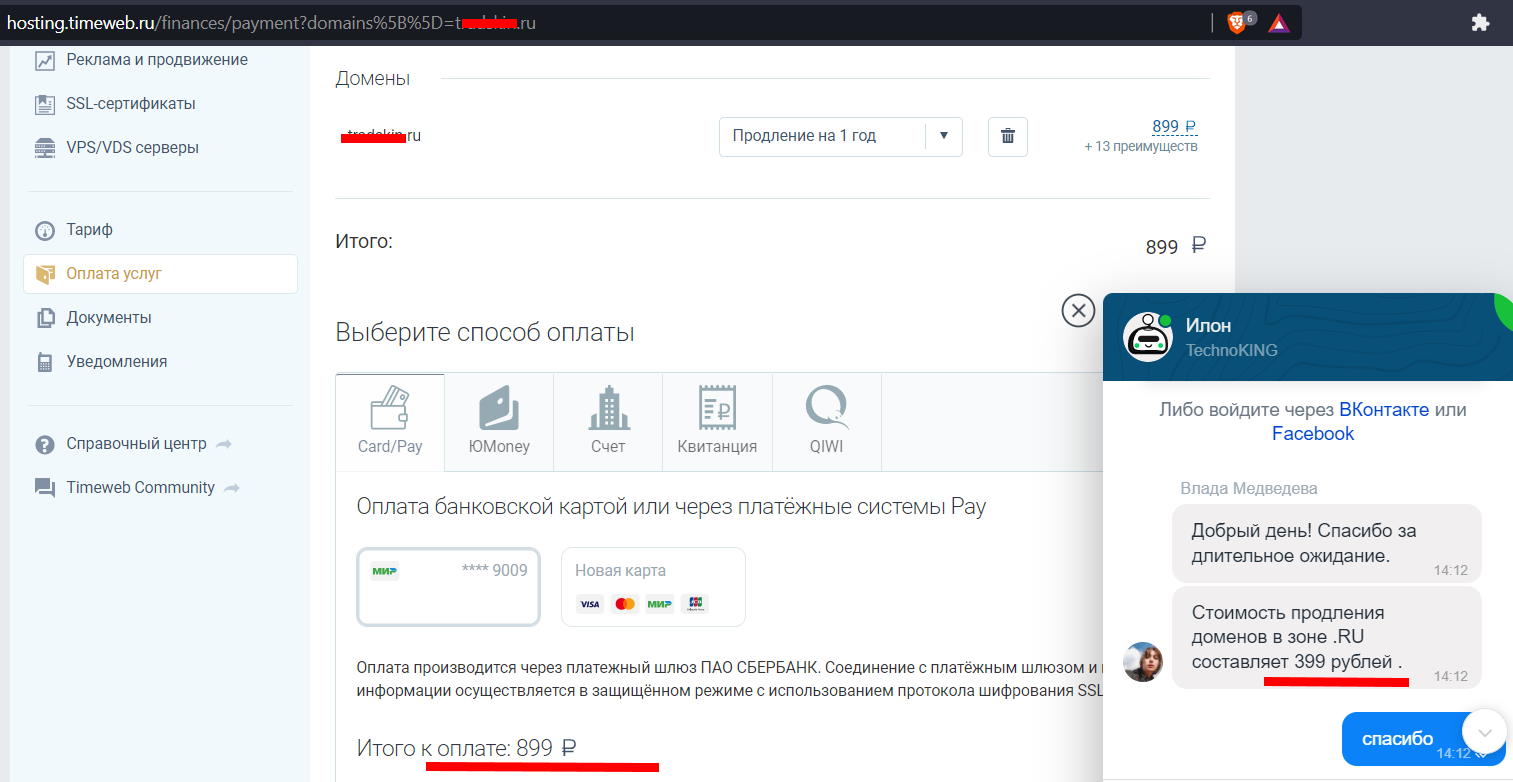Screen dimensions: 1513x782
Task: Click the Добрый день chat message
Action: pyautogui.click(x=1326, y=543)
